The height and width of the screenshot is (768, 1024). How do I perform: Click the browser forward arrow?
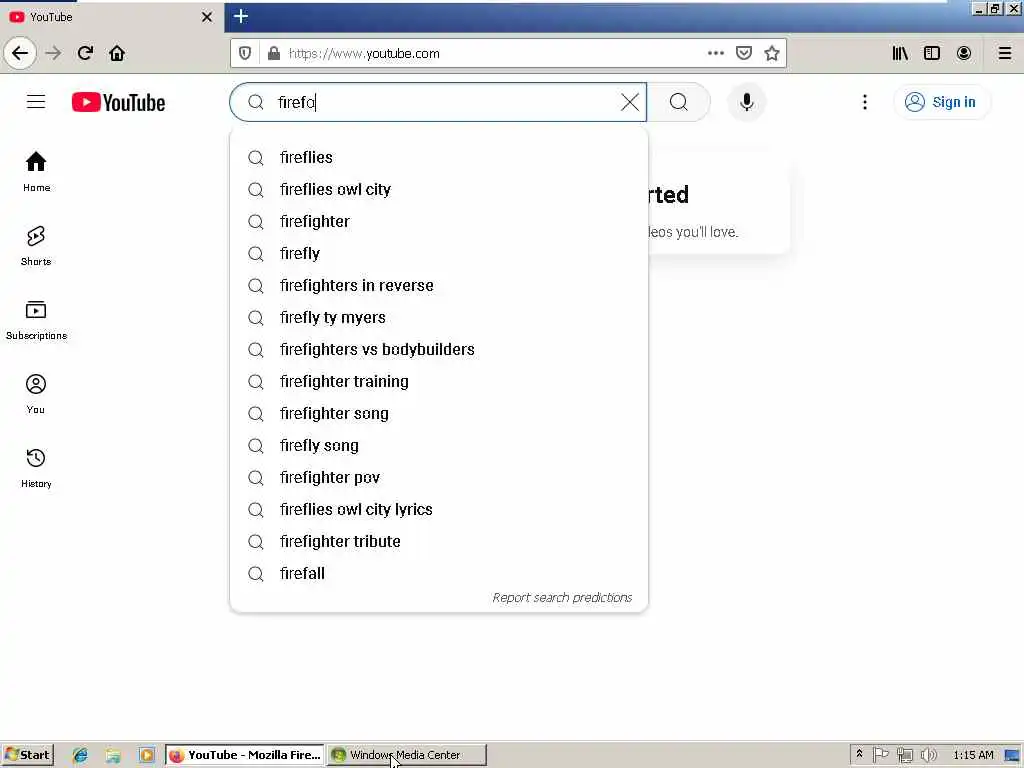pos(53,53)
